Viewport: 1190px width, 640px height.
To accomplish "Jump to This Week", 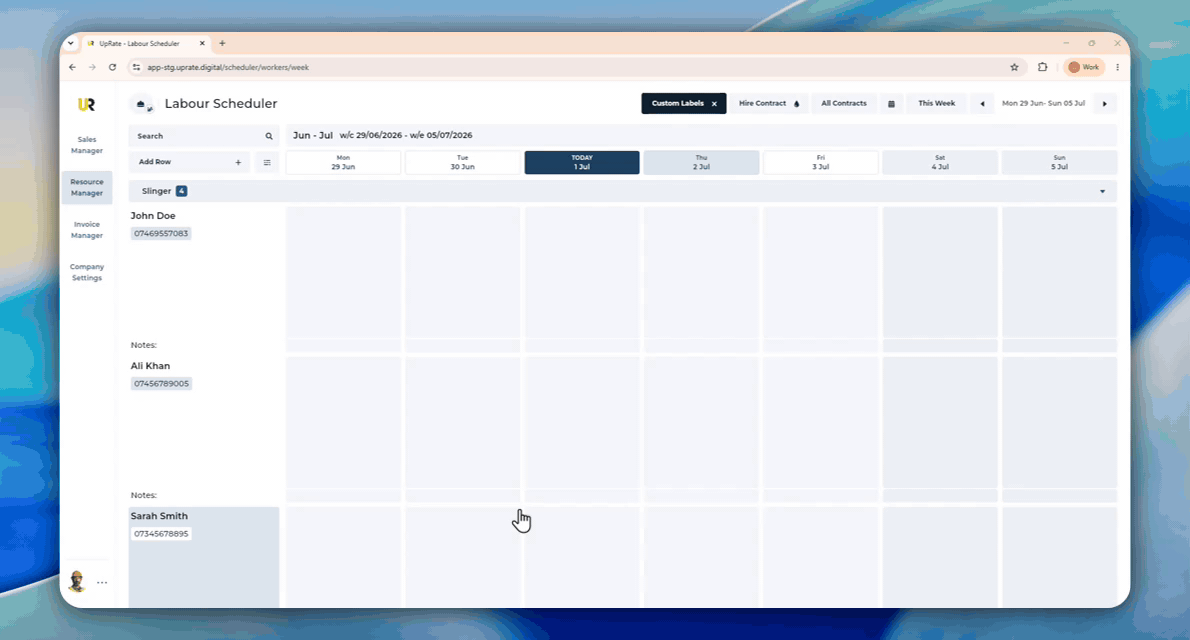I will (937, 103).
